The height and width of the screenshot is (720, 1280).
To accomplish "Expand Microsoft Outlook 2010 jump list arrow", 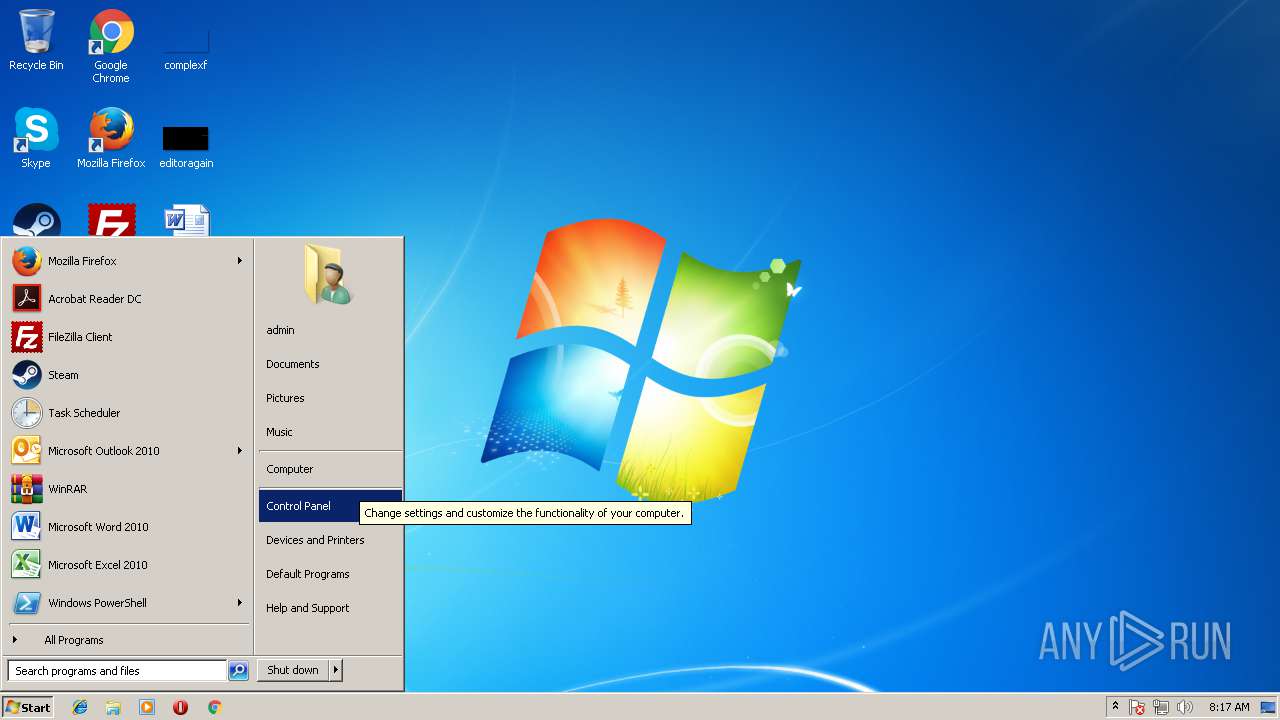I will [x=239, y=451].
